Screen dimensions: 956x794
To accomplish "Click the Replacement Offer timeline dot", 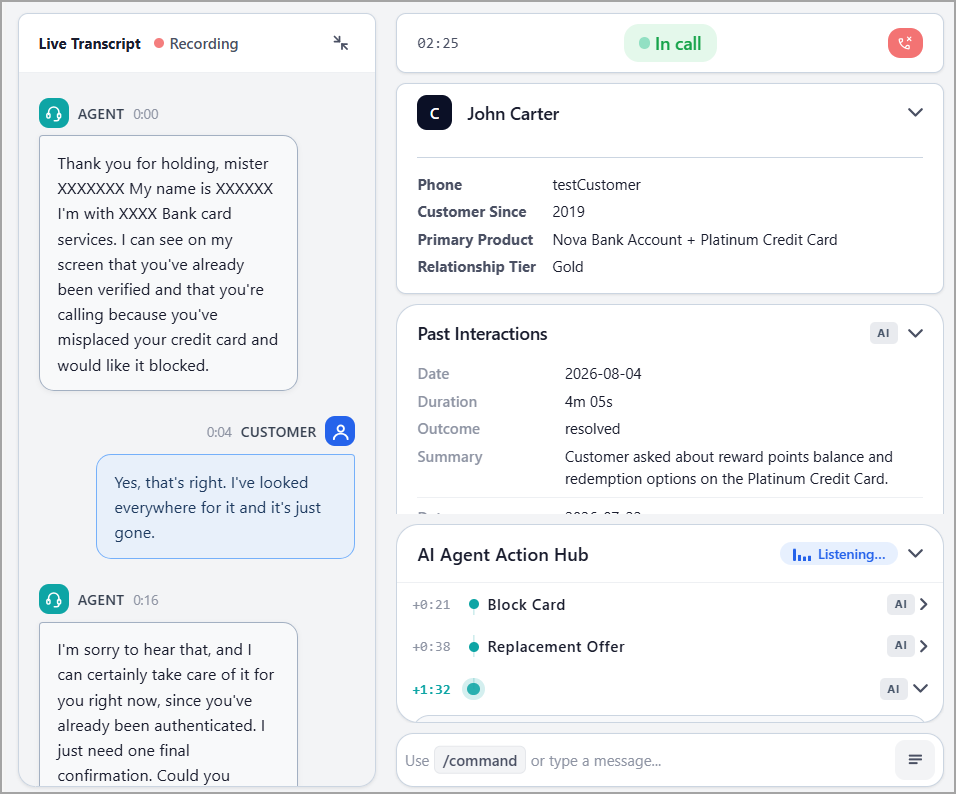I will click(x=474, y=646).
